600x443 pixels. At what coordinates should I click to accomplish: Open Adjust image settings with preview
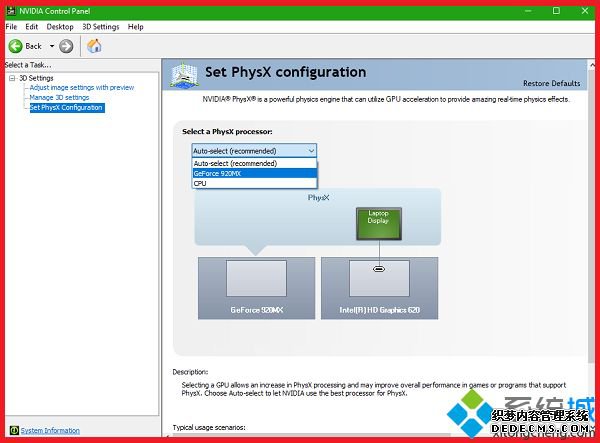tap(82, 88)
